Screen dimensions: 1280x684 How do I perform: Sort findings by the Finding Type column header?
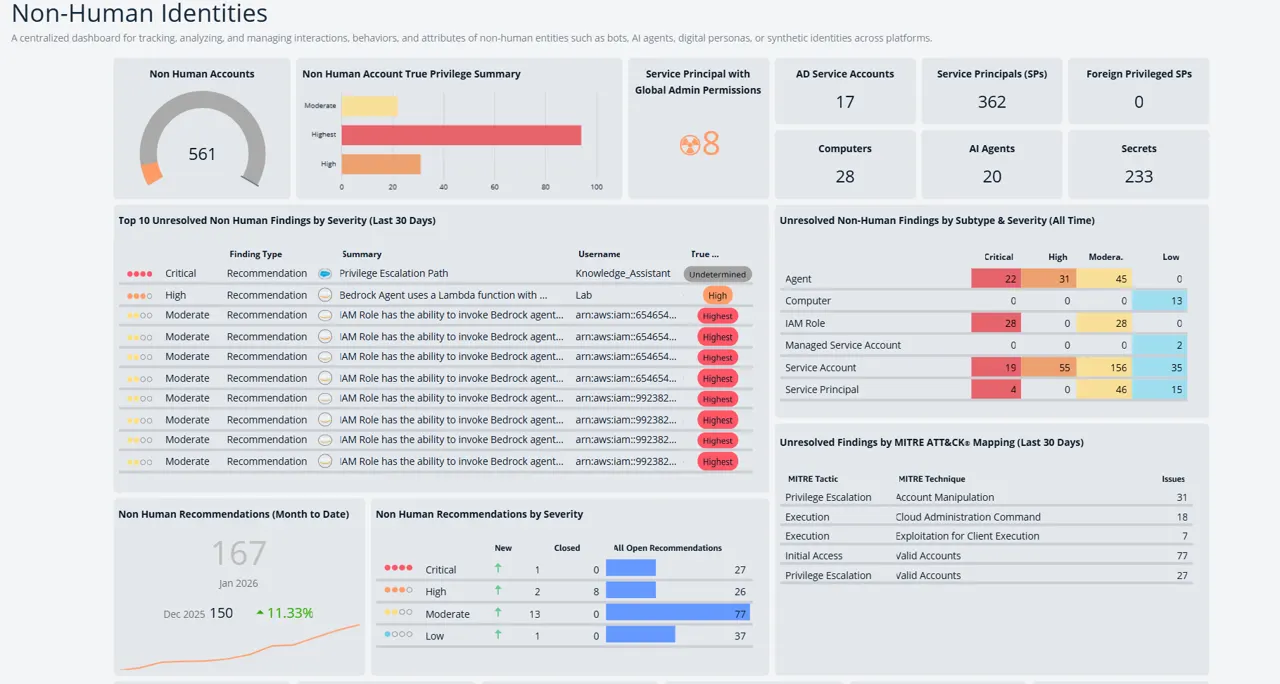click(256, 254)
